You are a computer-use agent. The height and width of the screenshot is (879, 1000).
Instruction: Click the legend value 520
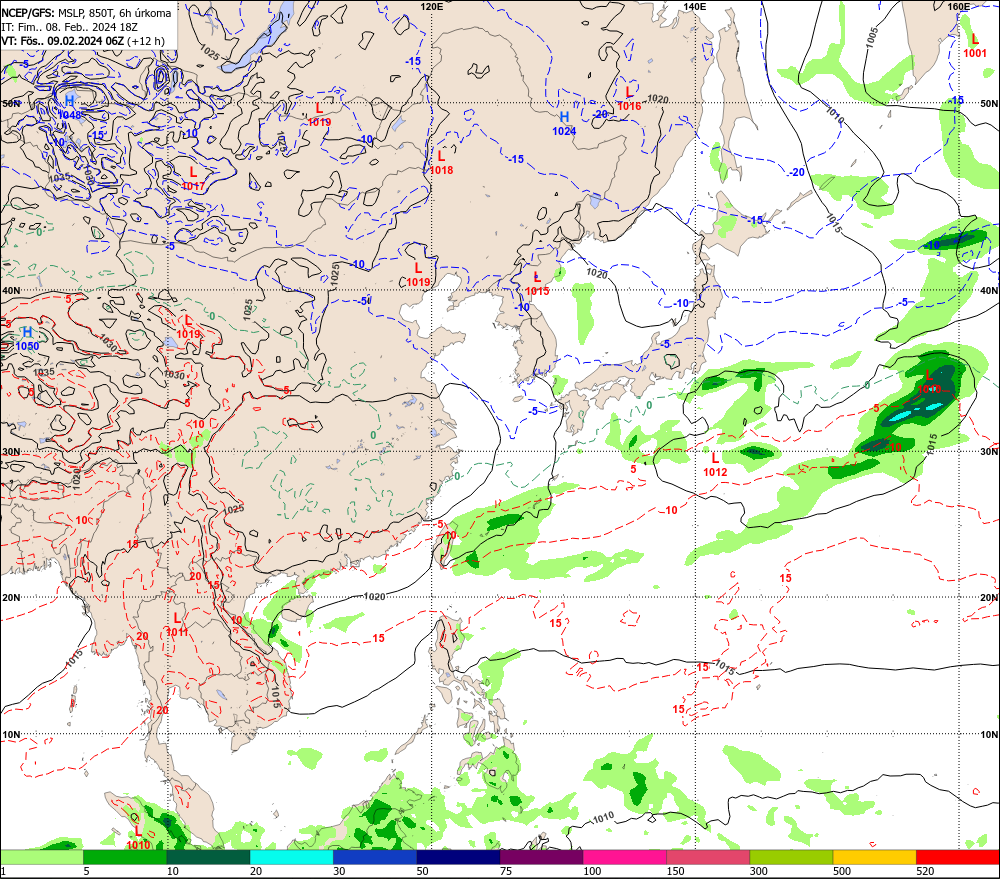pos(925,871)
